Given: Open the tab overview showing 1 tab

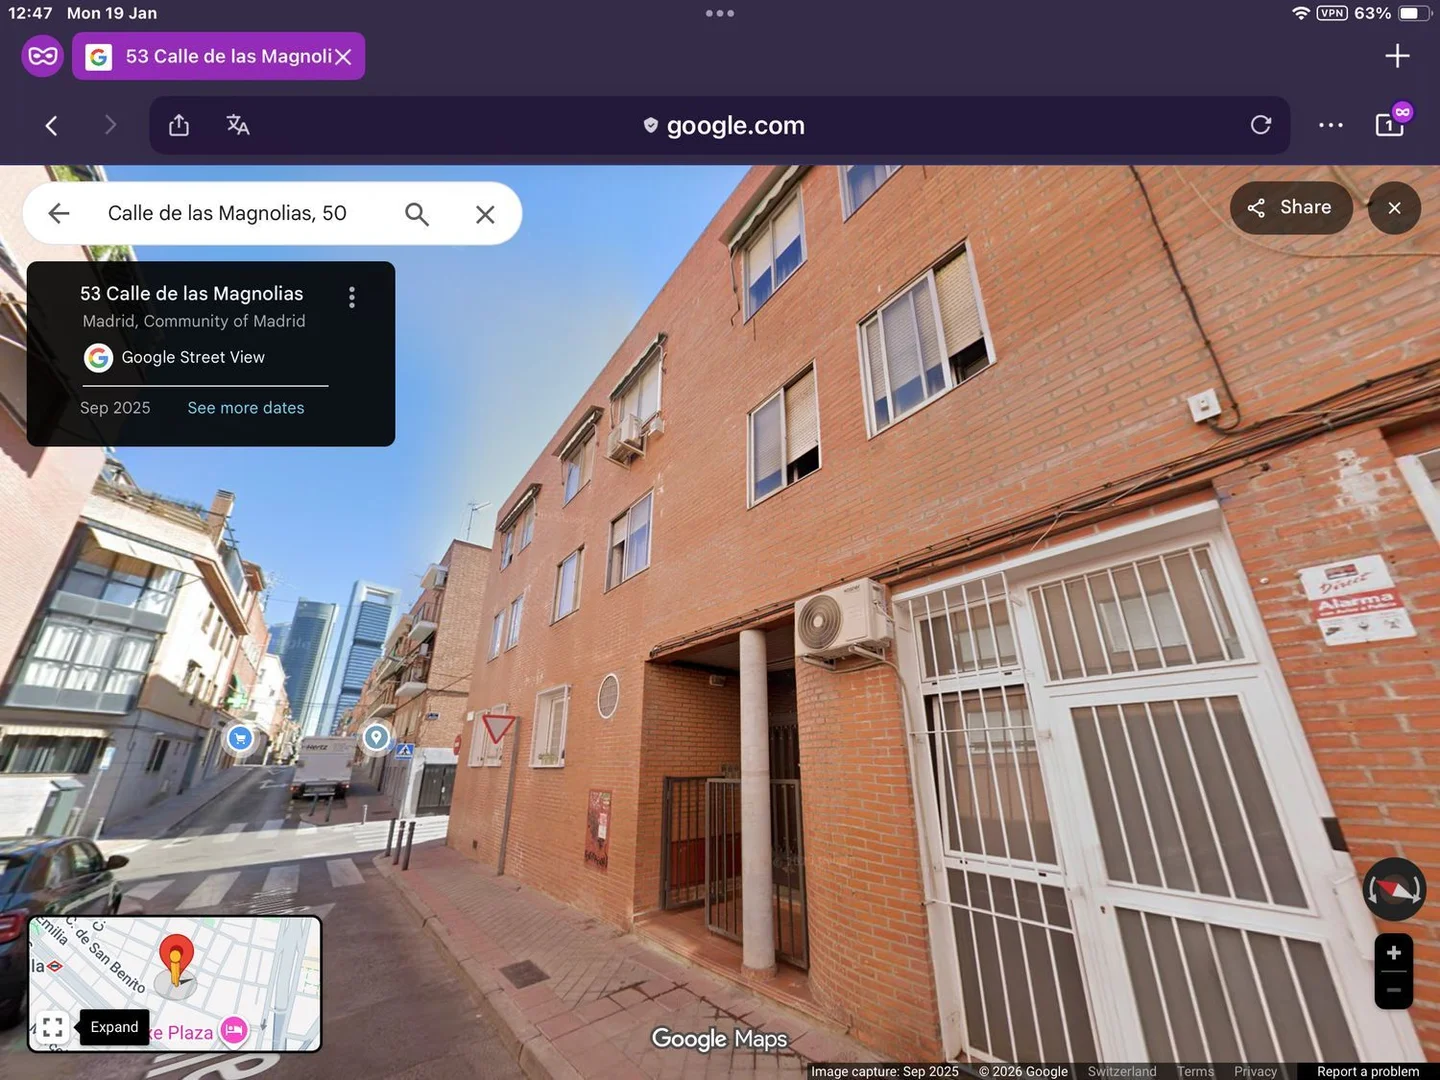Looking at the screenshot, I should coord(1389,124).
